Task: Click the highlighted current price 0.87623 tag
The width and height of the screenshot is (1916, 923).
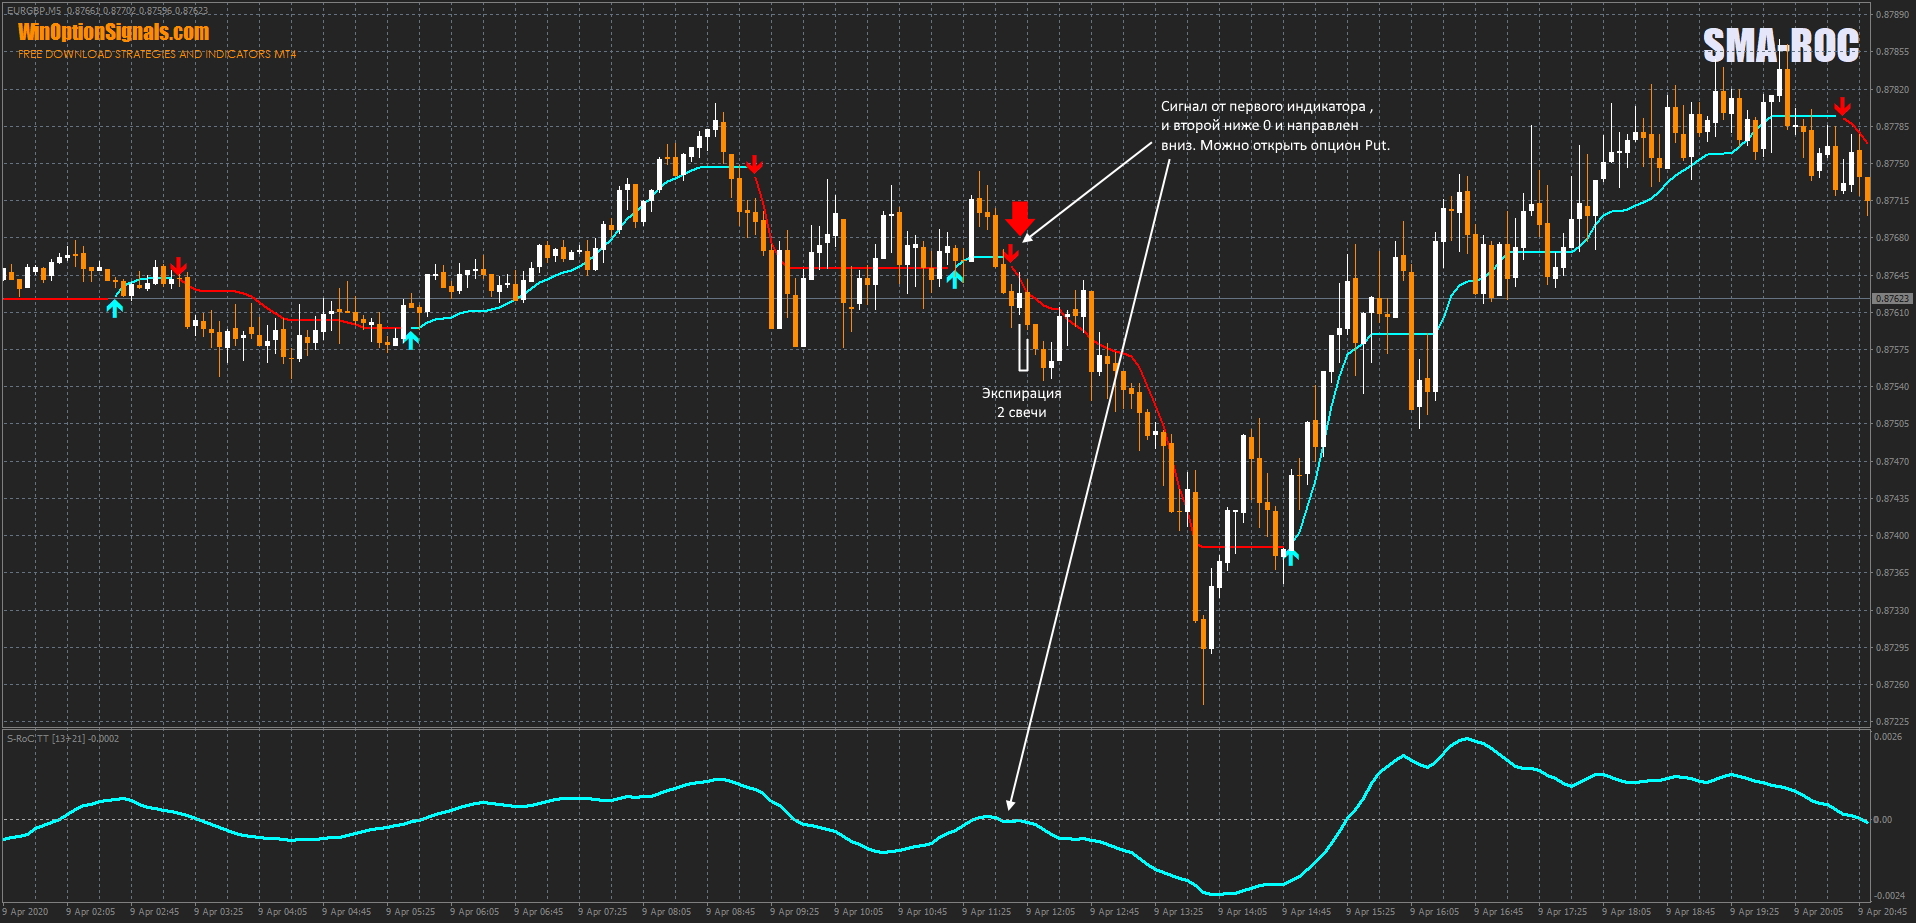Action: click(x=1891, y=298)
